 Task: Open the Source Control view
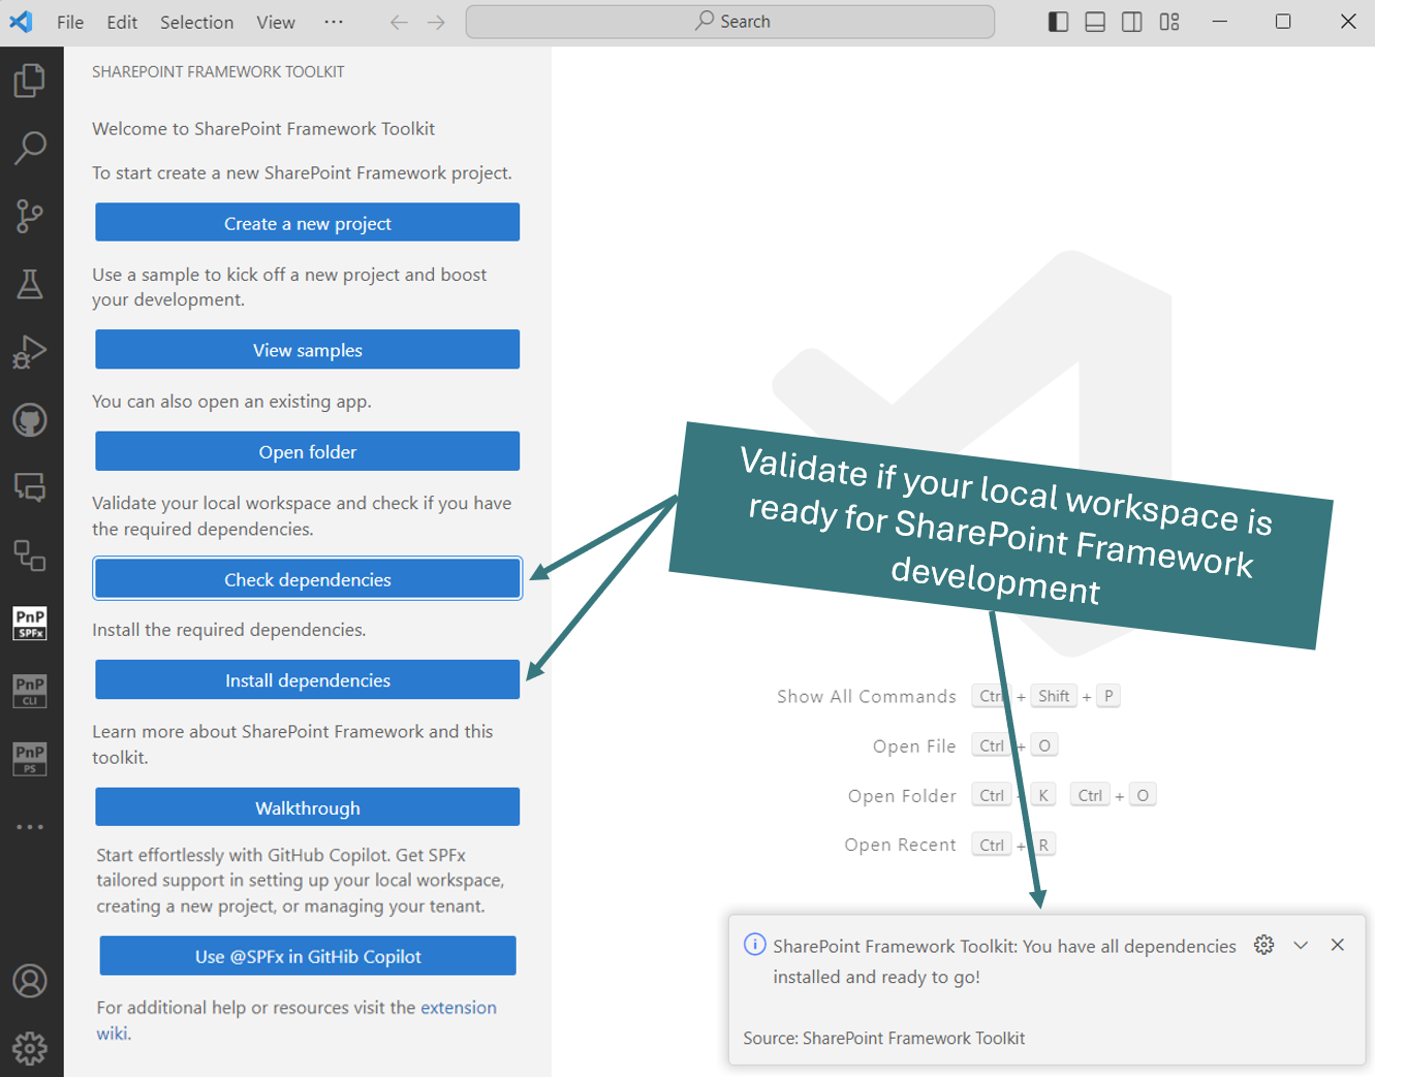[x=30, y=216]
